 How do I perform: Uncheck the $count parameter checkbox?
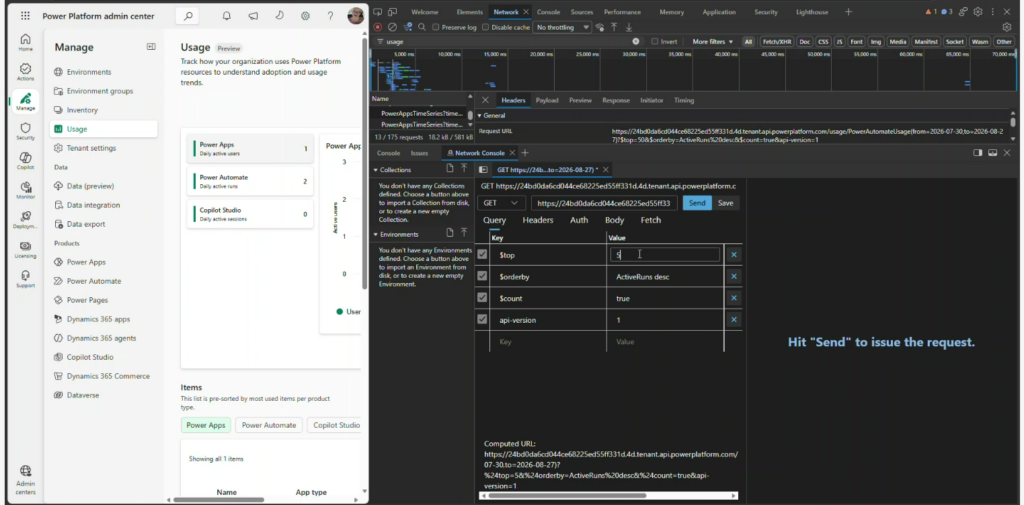coord(482,298)
